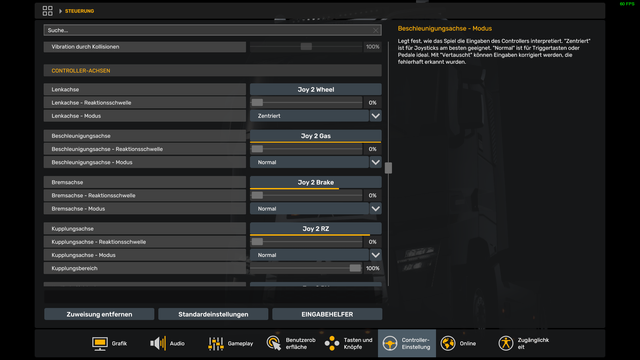
Task: Select the Kupplungsbereich row label
Action: tap(145, 268)
